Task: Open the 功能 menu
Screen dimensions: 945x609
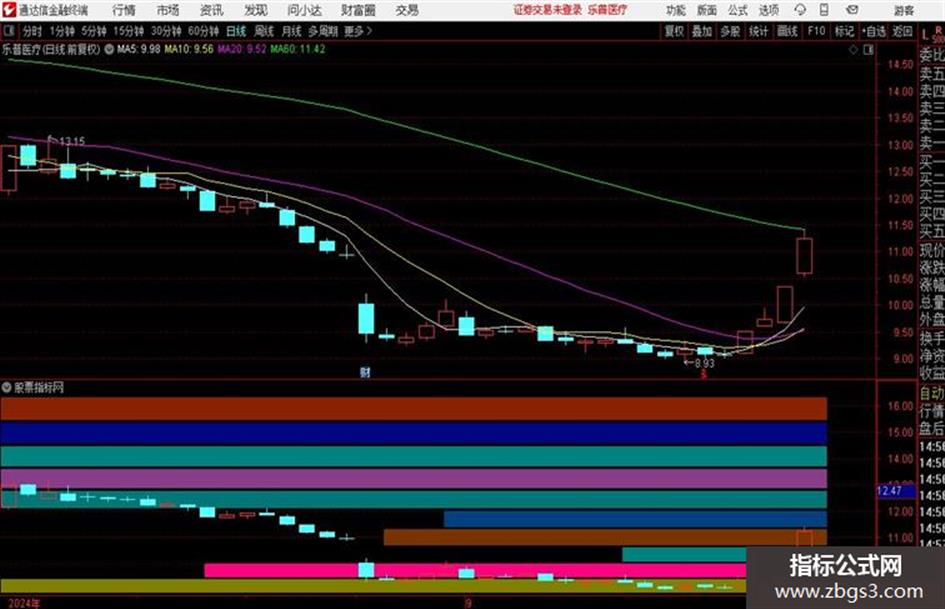Action: pyautogui.click(x=676, y=10)
